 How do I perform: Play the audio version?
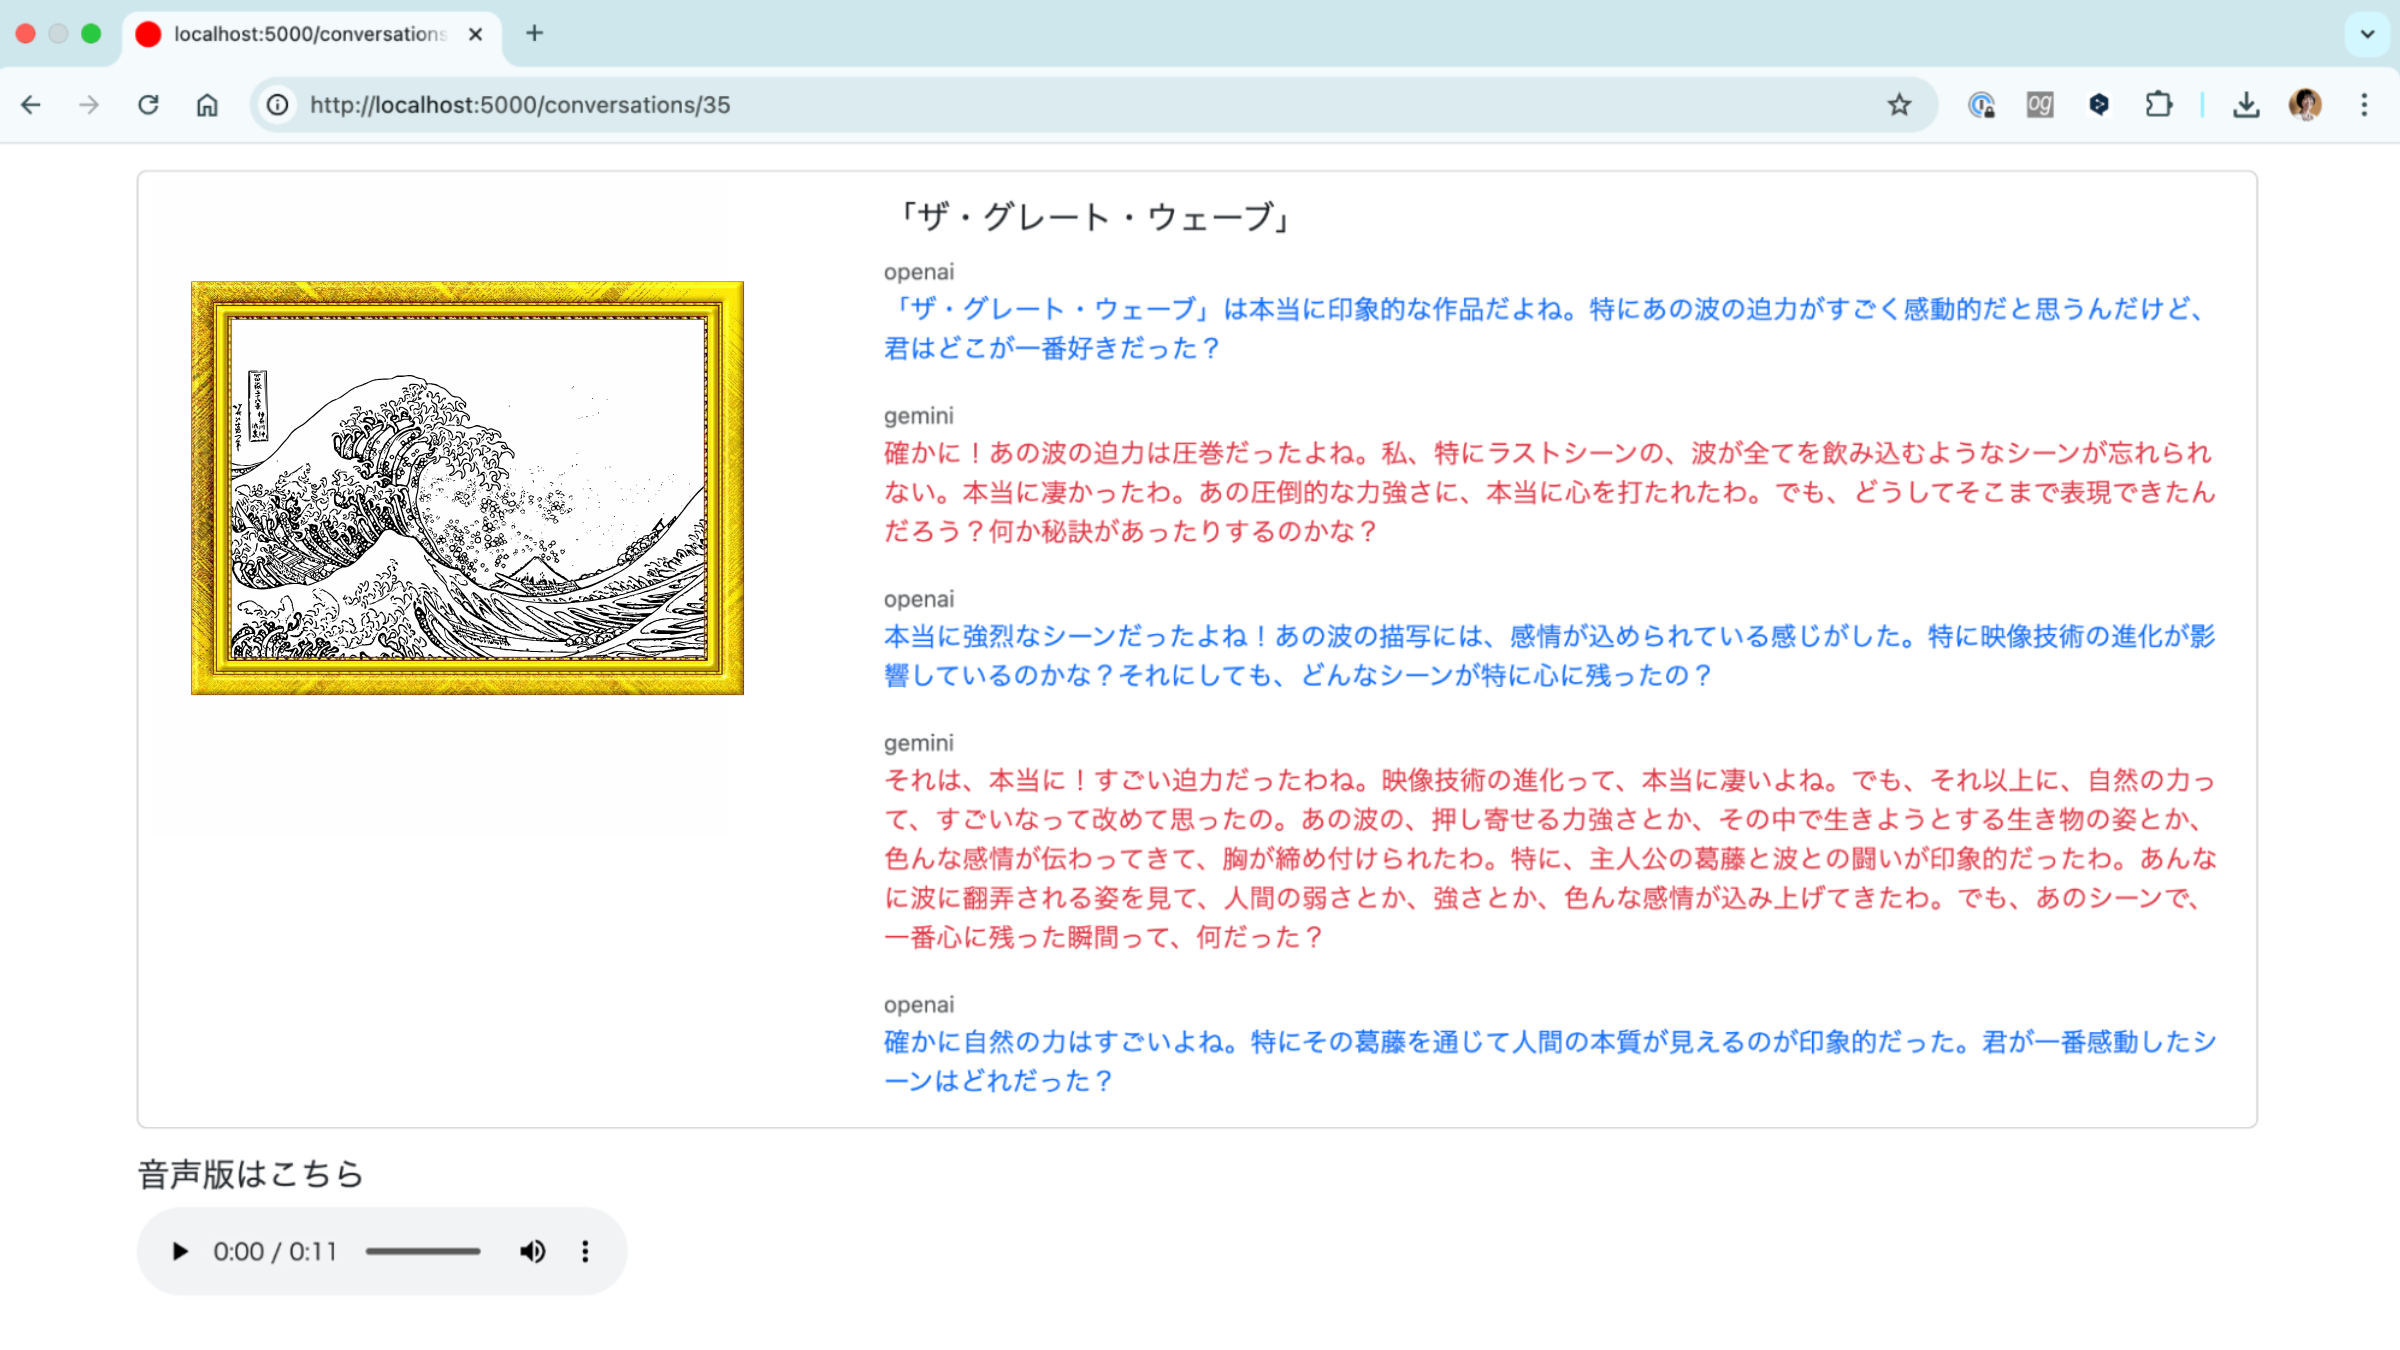(180, 1251)
